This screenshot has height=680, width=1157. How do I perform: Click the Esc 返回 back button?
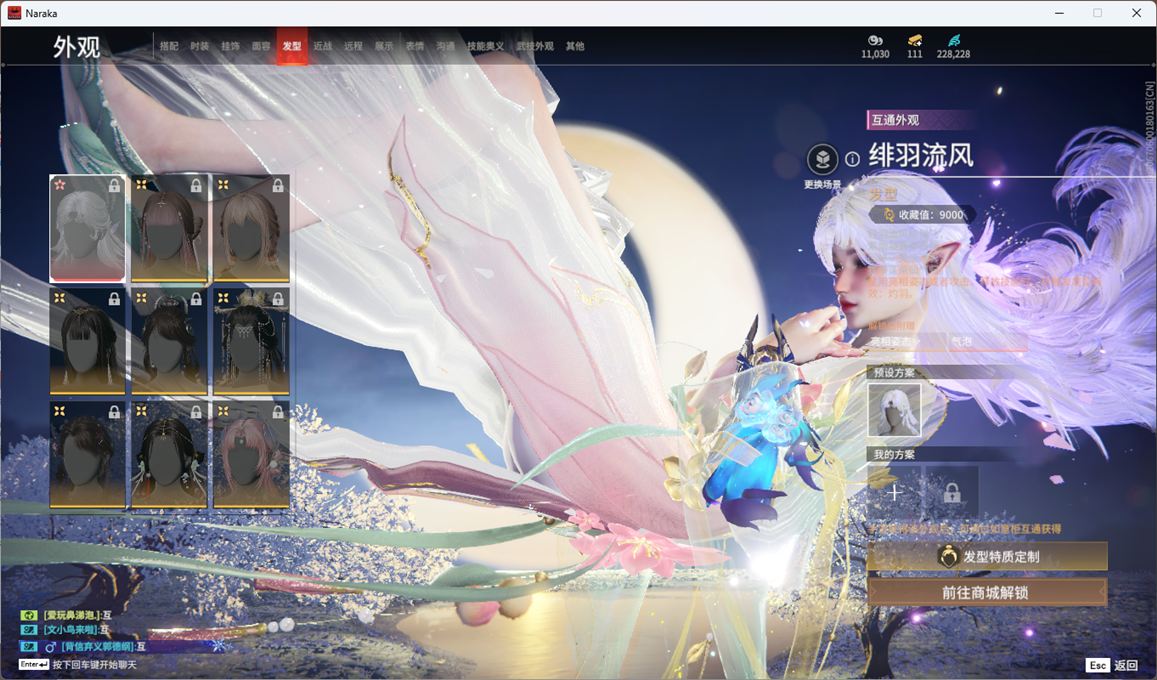coord(1113,665)
